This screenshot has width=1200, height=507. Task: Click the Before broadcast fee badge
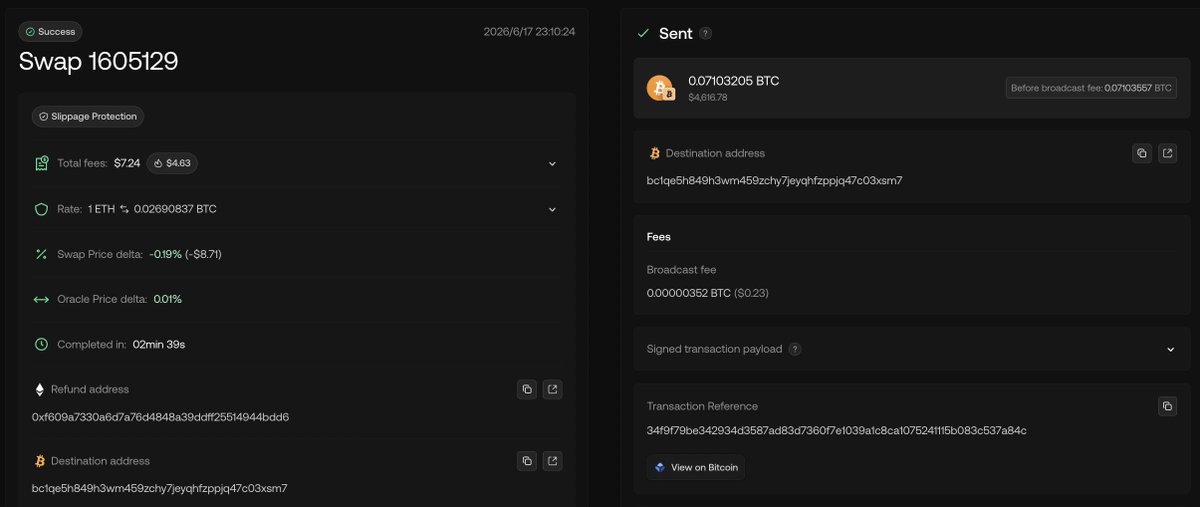(1091, 88)
